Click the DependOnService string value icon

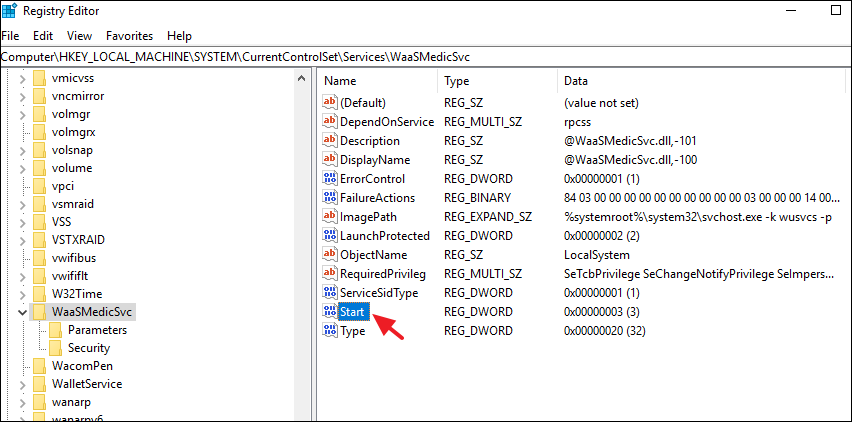(330, 122)
